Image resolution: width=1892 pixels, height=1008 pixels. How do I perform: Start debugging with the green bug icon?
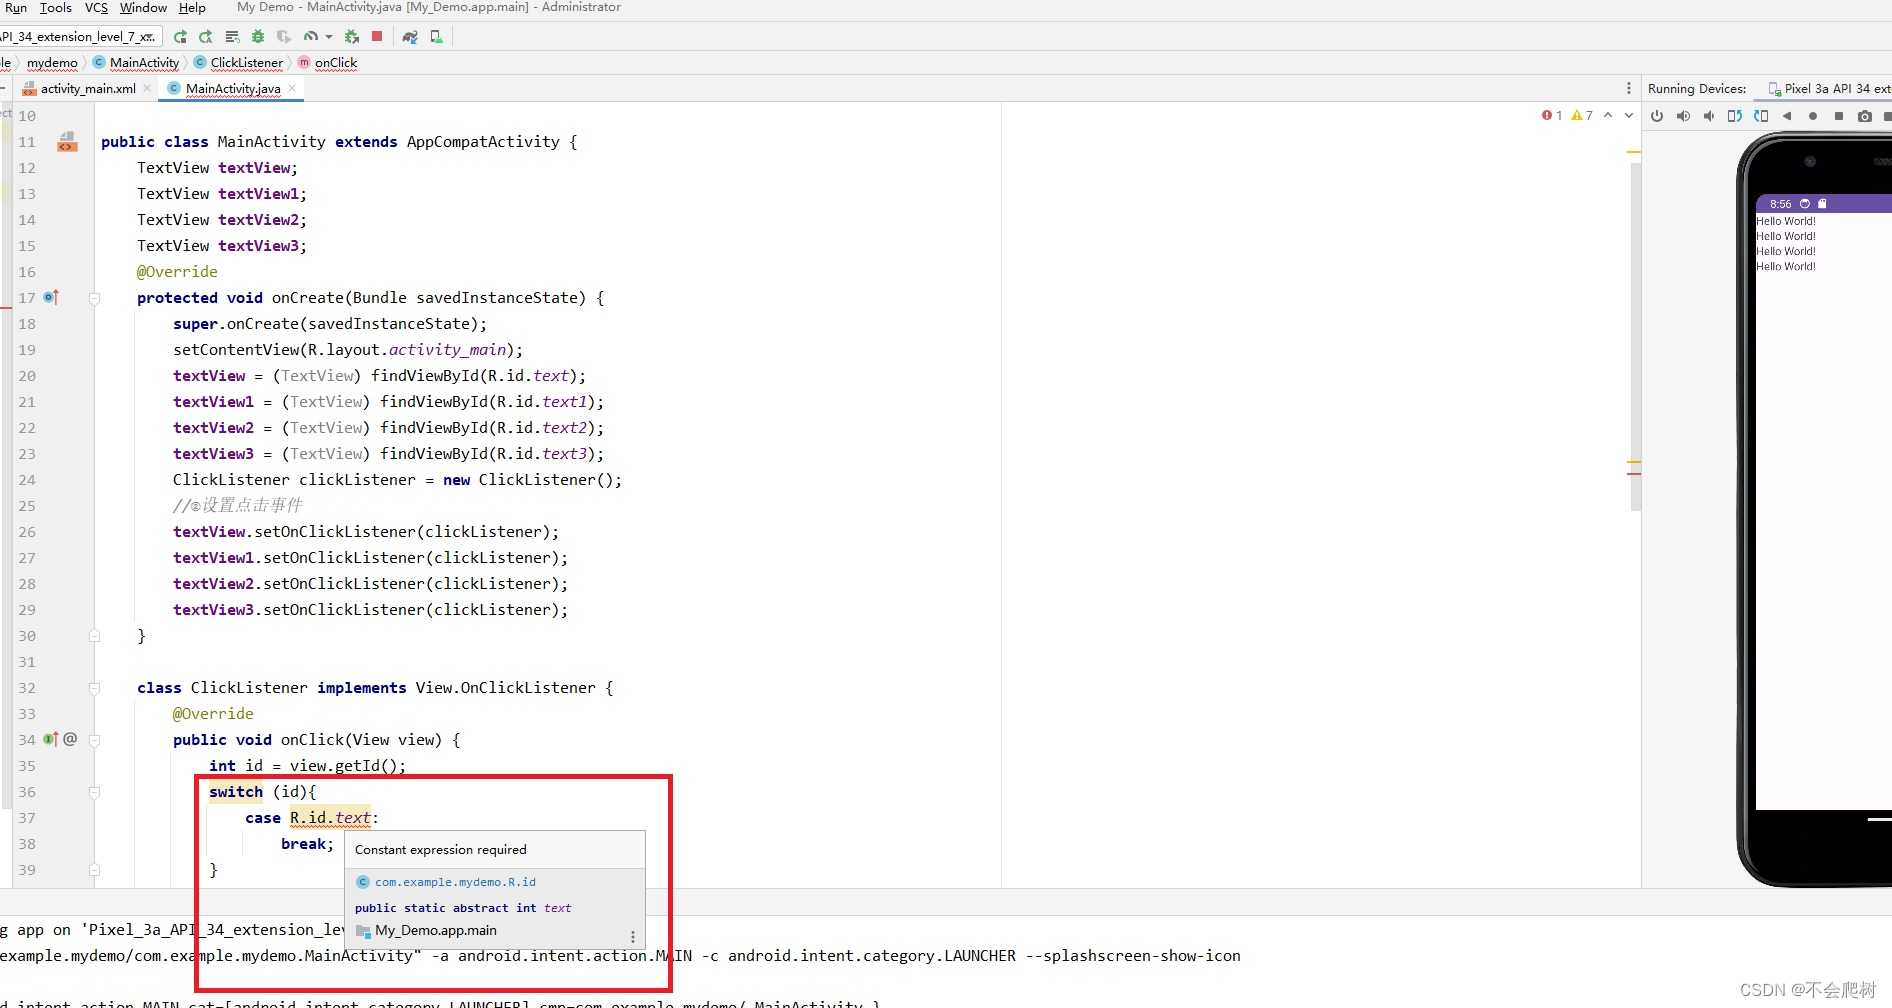258,37
